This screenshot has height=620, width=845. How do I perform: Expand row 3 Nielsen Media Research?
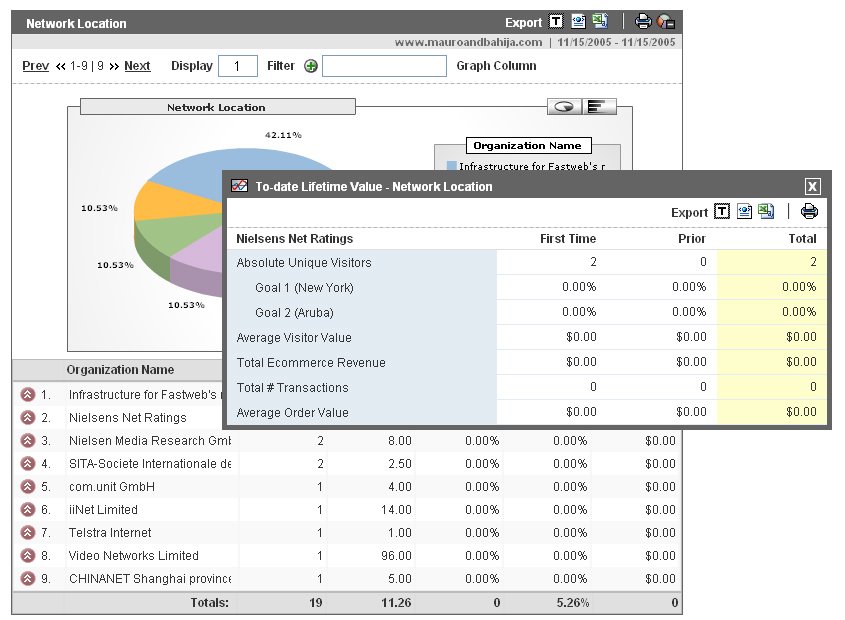(x=27, y=440)
